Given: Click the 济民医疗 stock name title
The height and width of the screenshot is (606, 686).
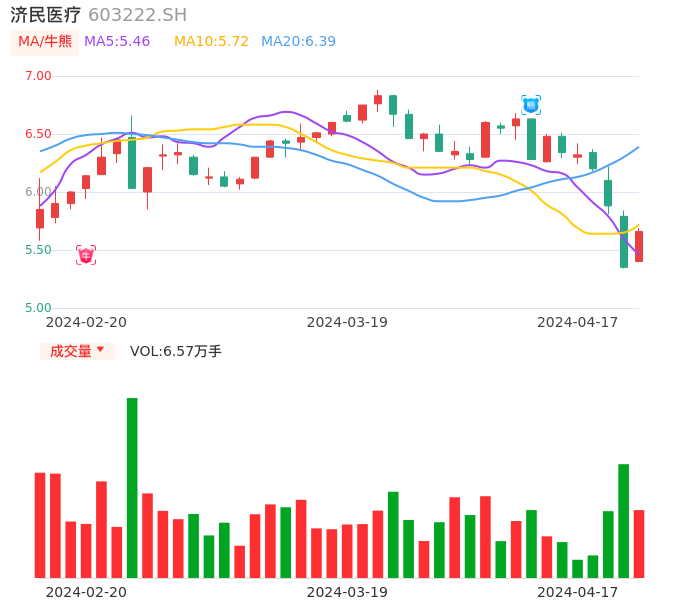Looking at the screenshot, I should [x=46, y=15].
